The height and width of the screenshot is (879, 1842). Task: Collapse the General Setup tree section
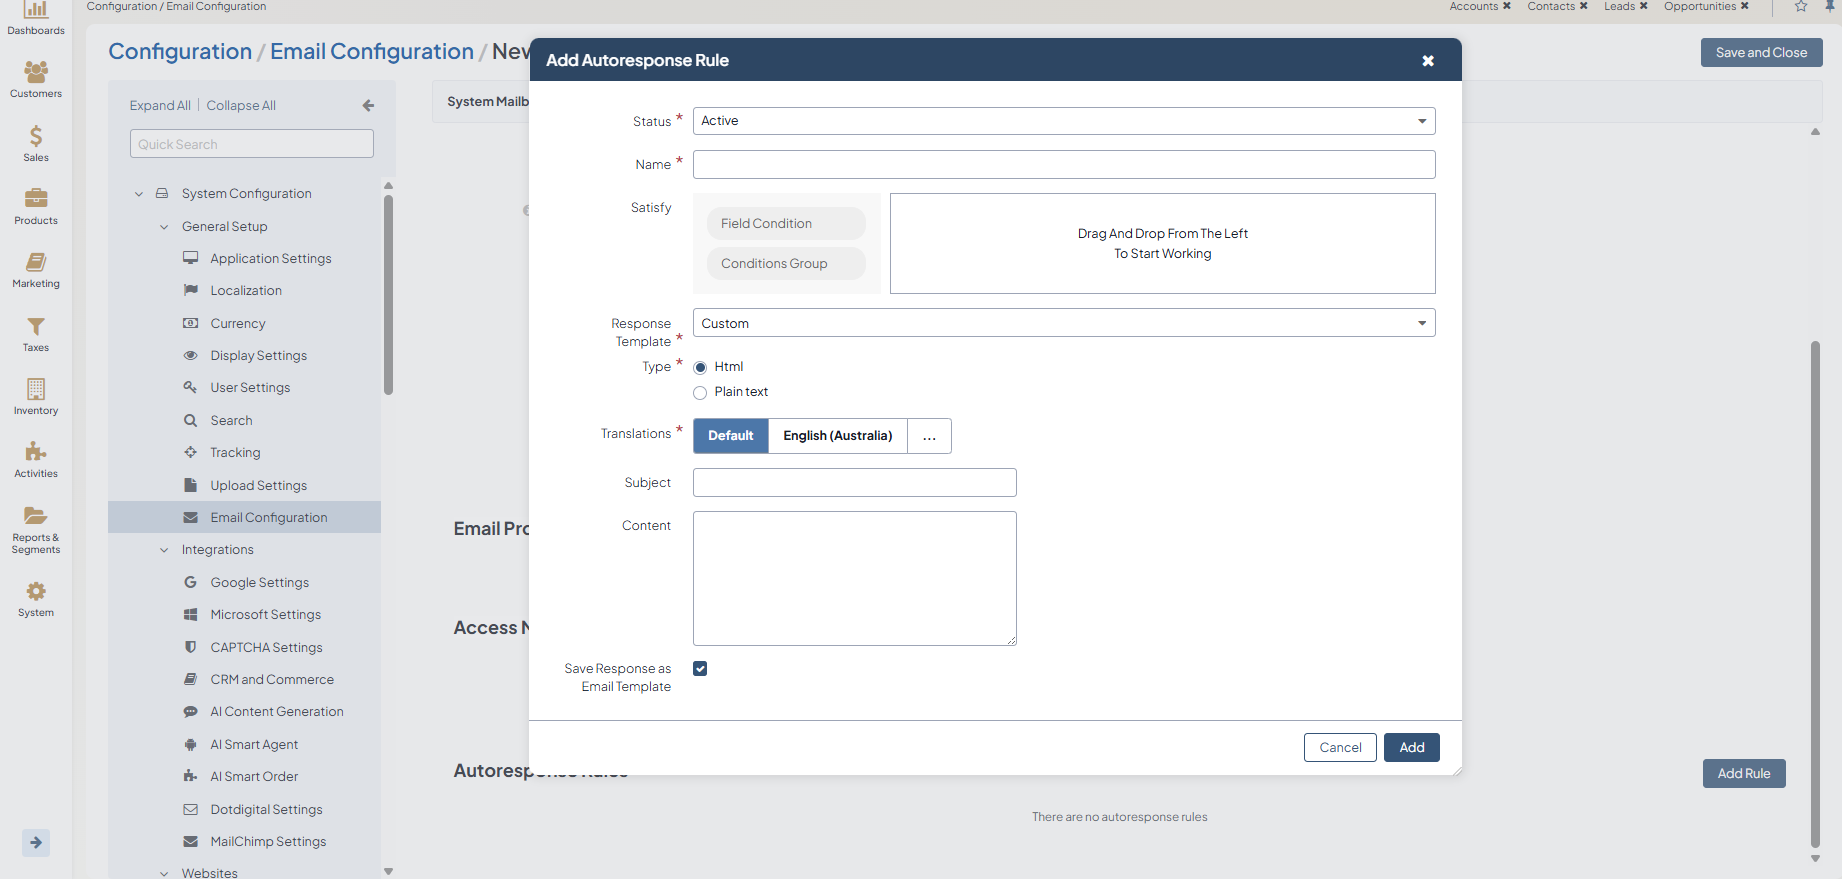click(164, 227)
